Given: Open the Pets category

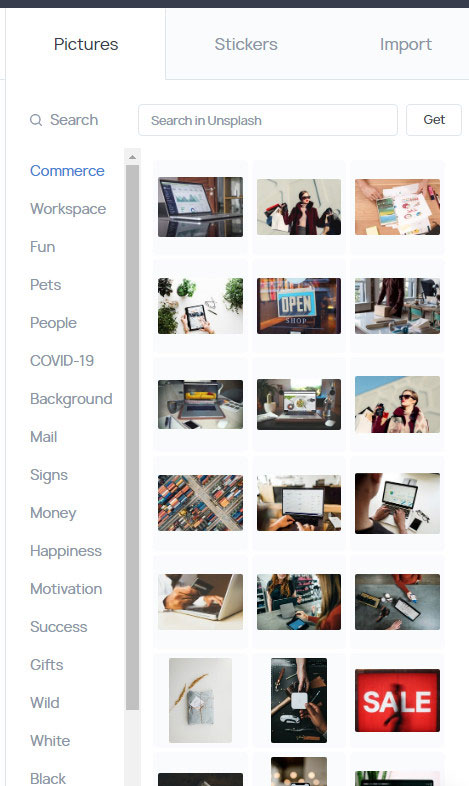Looking at the screenshot, I should (45, 285).
